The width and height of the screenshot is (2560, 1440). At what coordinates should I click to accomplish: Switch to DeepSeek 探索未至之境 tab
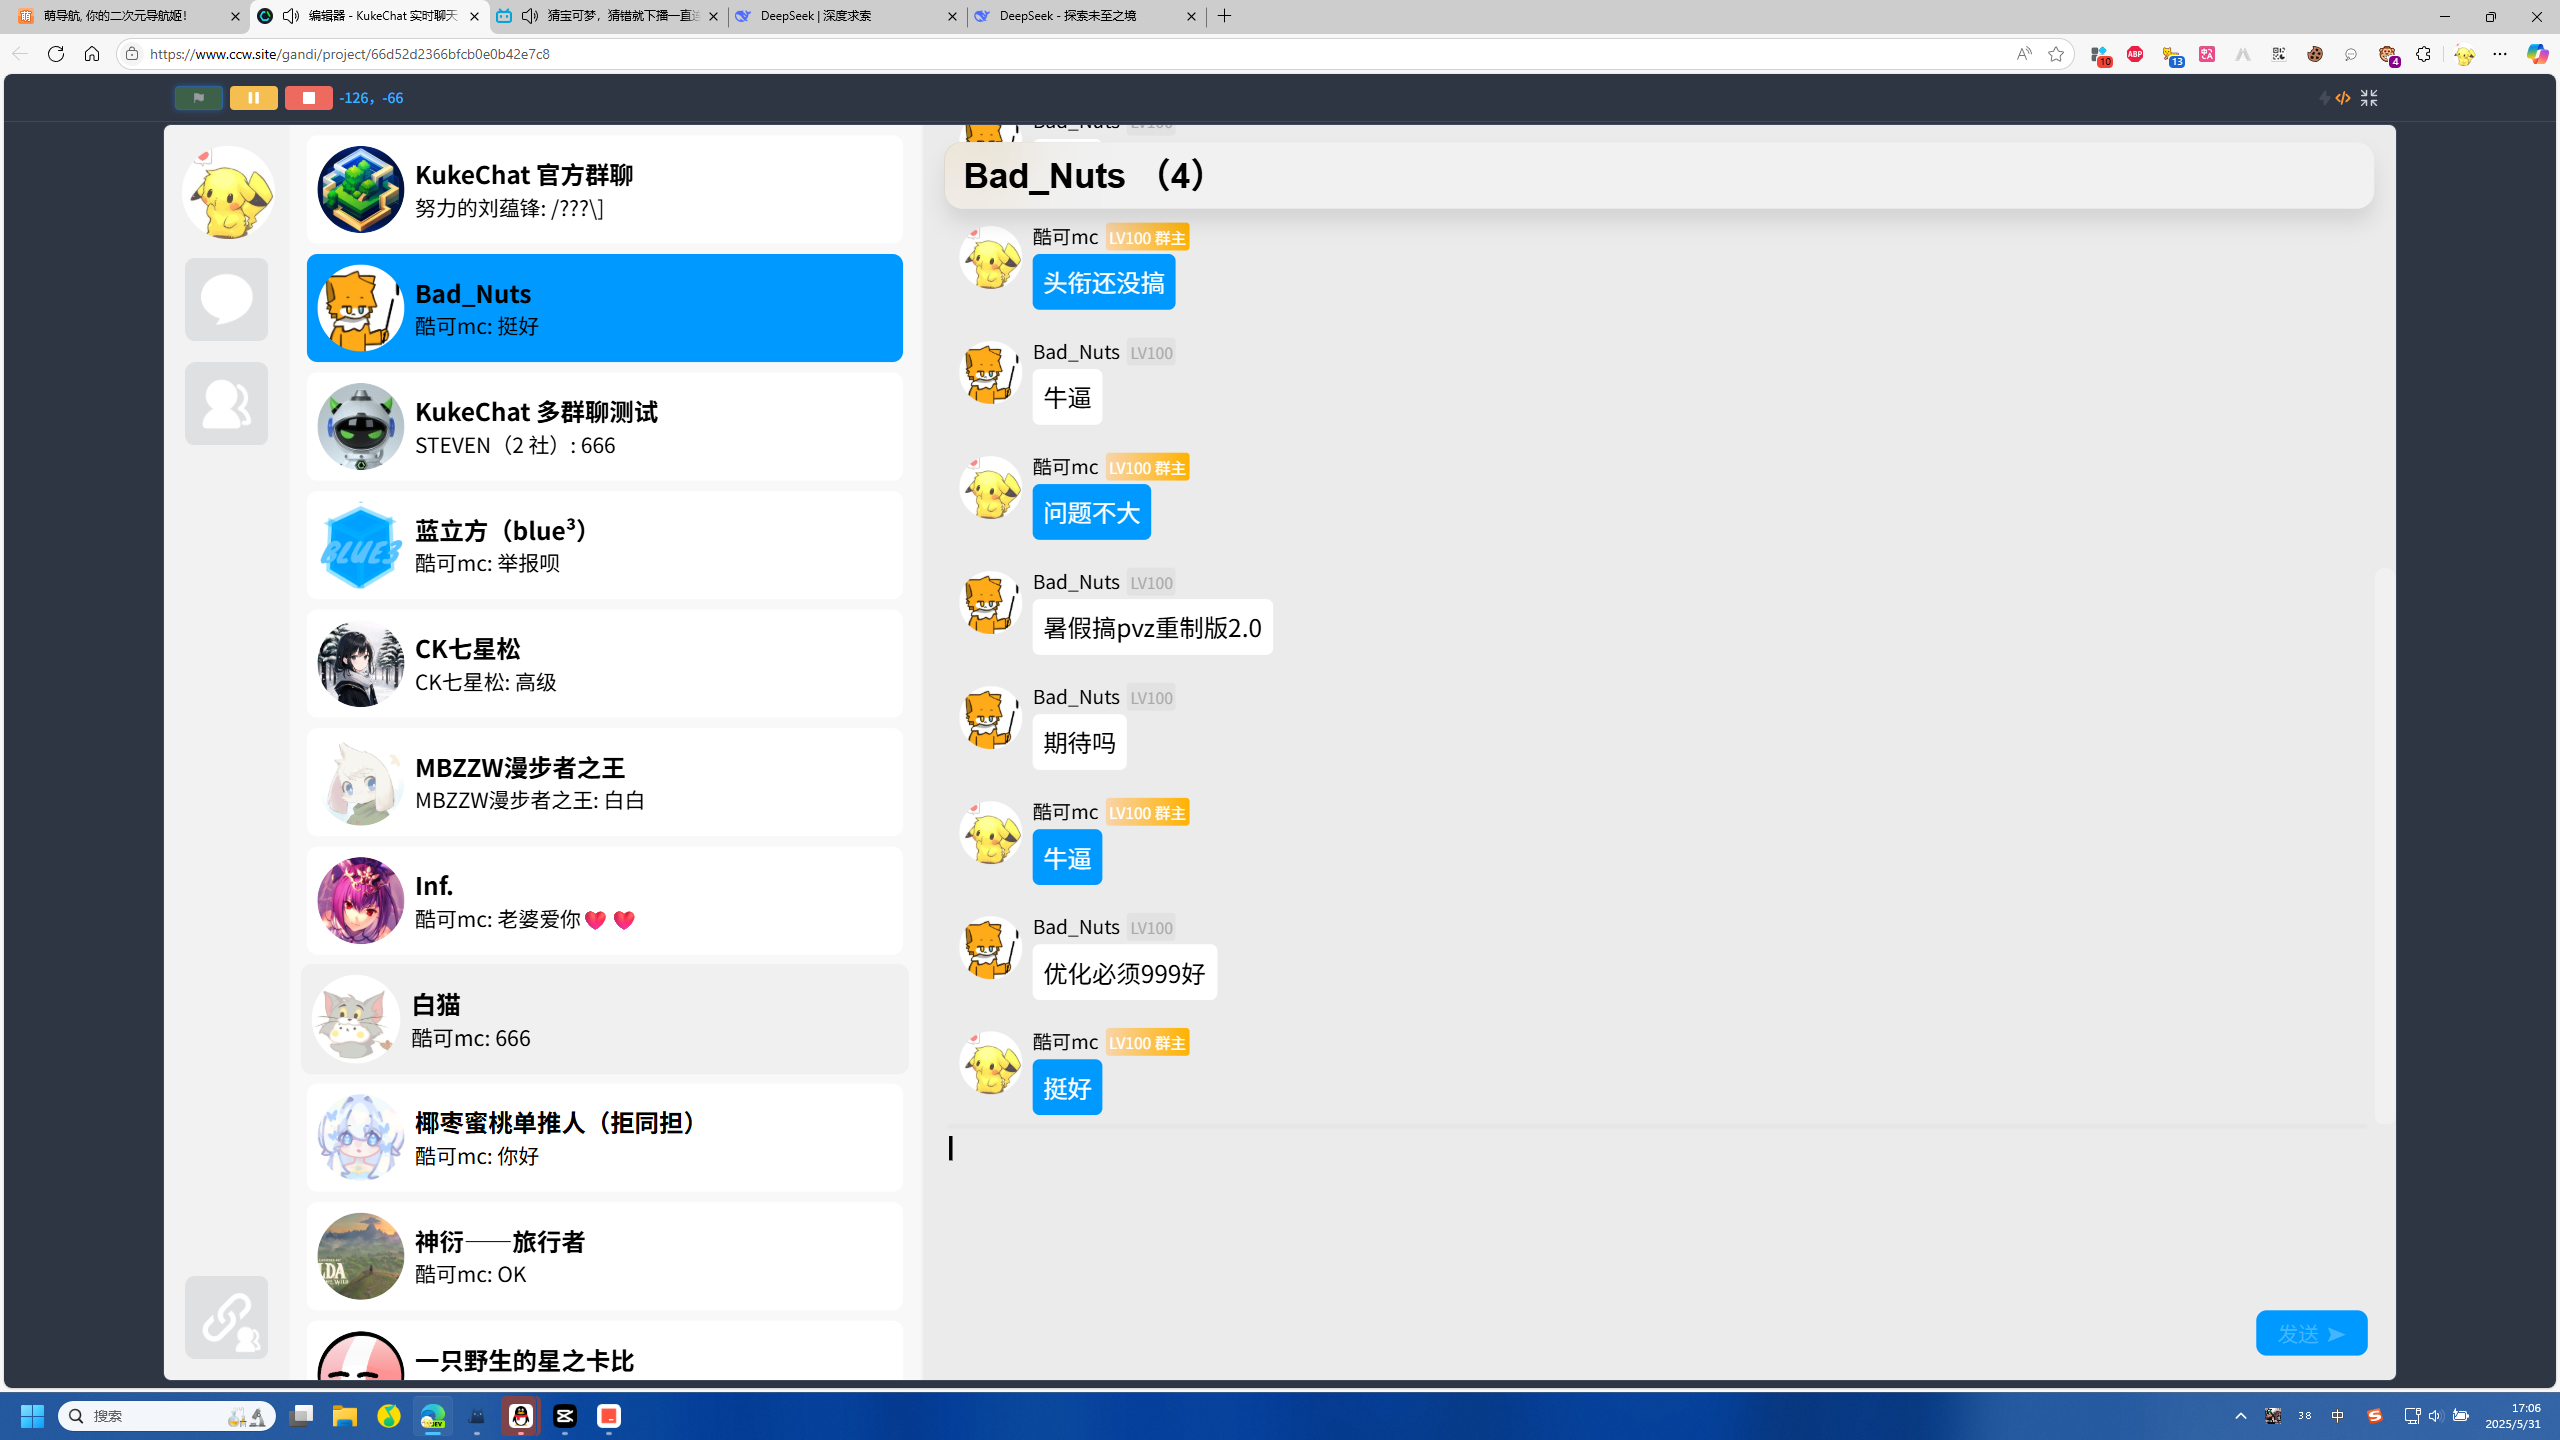point(1086,16)
